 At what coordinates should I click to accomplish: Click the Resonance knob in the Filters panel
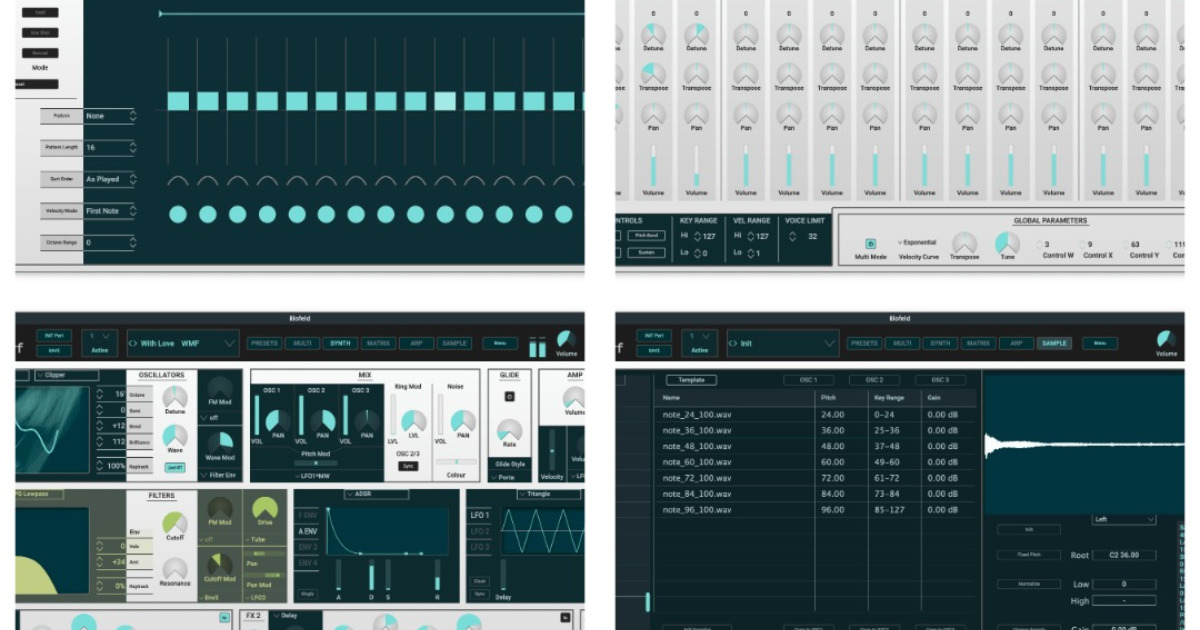pos(176,570)
